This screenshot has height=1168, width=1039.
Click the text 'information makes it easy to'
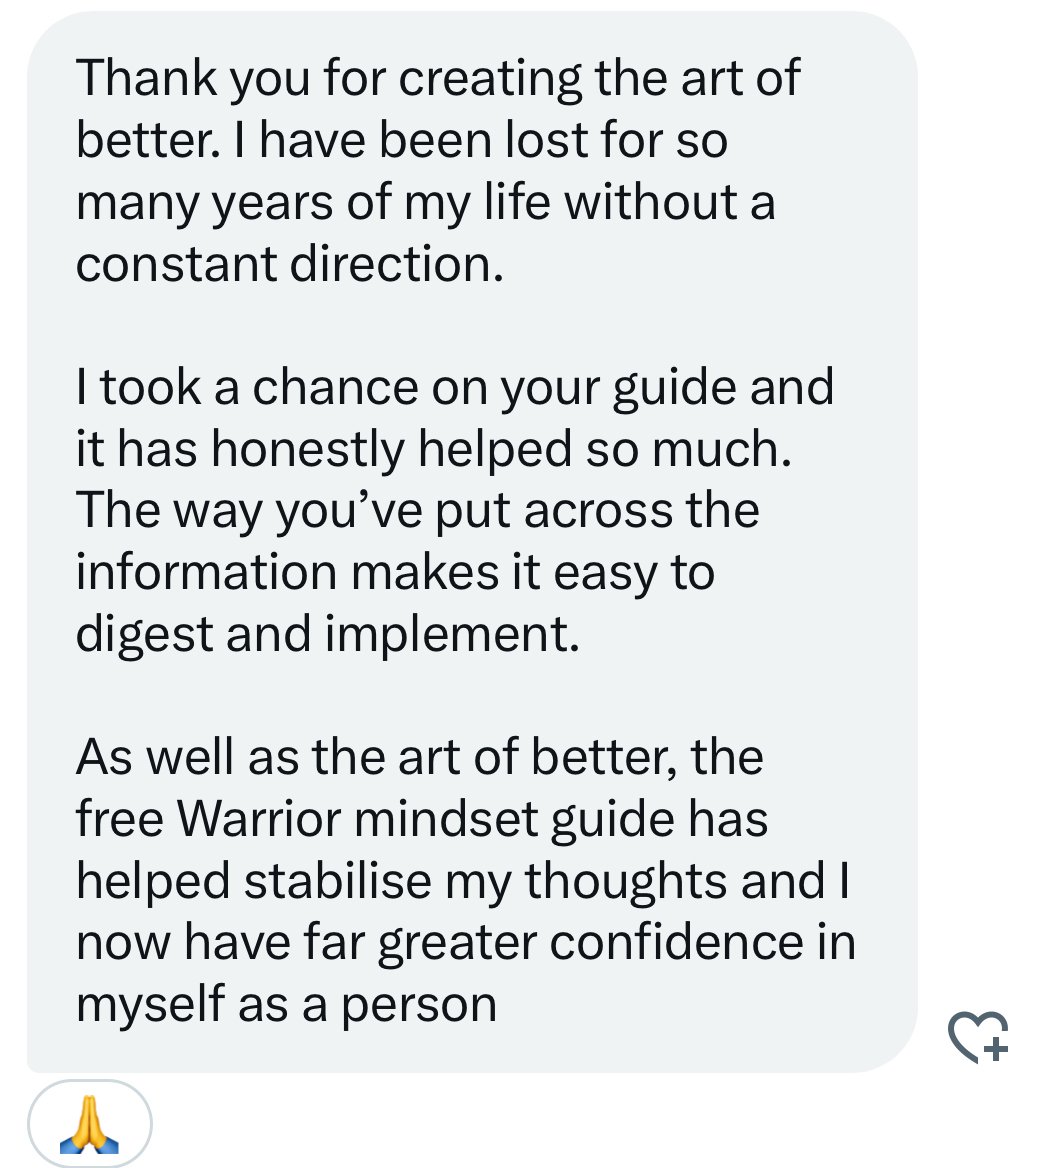click(395, 574)
